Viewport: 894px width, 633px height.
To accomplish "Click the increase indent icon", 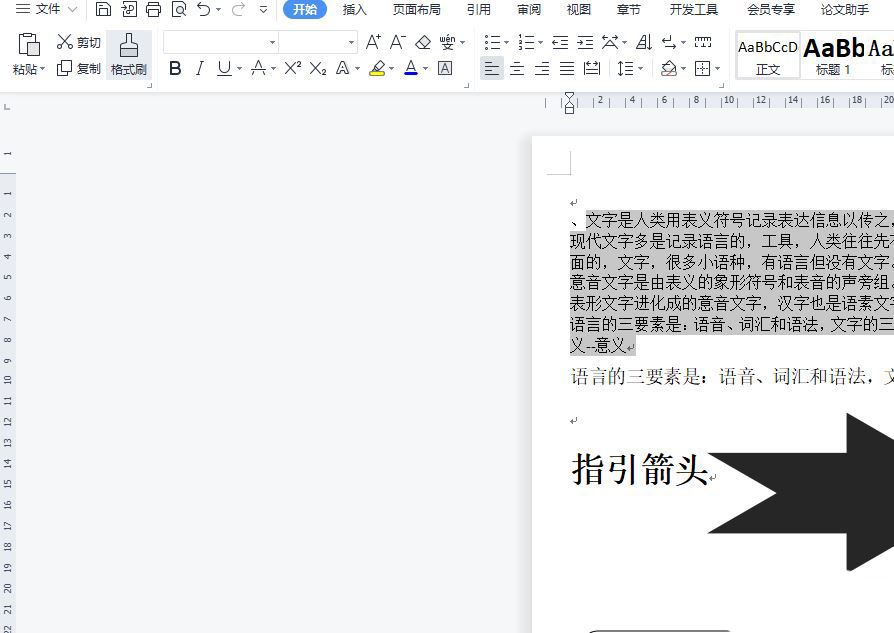I will click(585, 42).
